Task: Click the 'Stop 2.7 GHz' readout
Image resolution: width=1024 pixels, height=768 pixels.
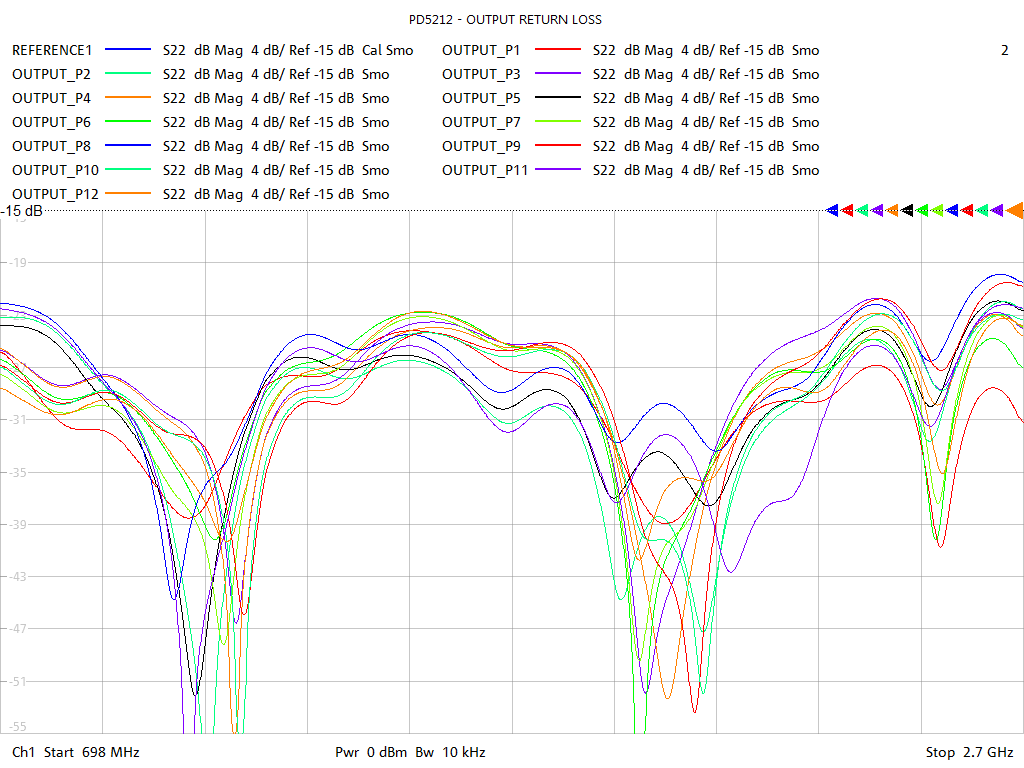Action: 969,752
